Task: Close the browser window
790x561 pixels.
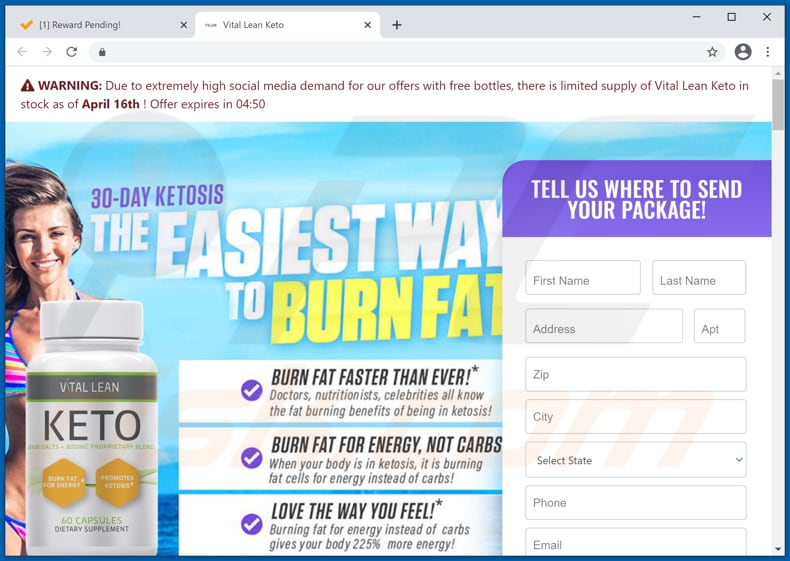Action: pyautogui.click(x=767, y=17)
